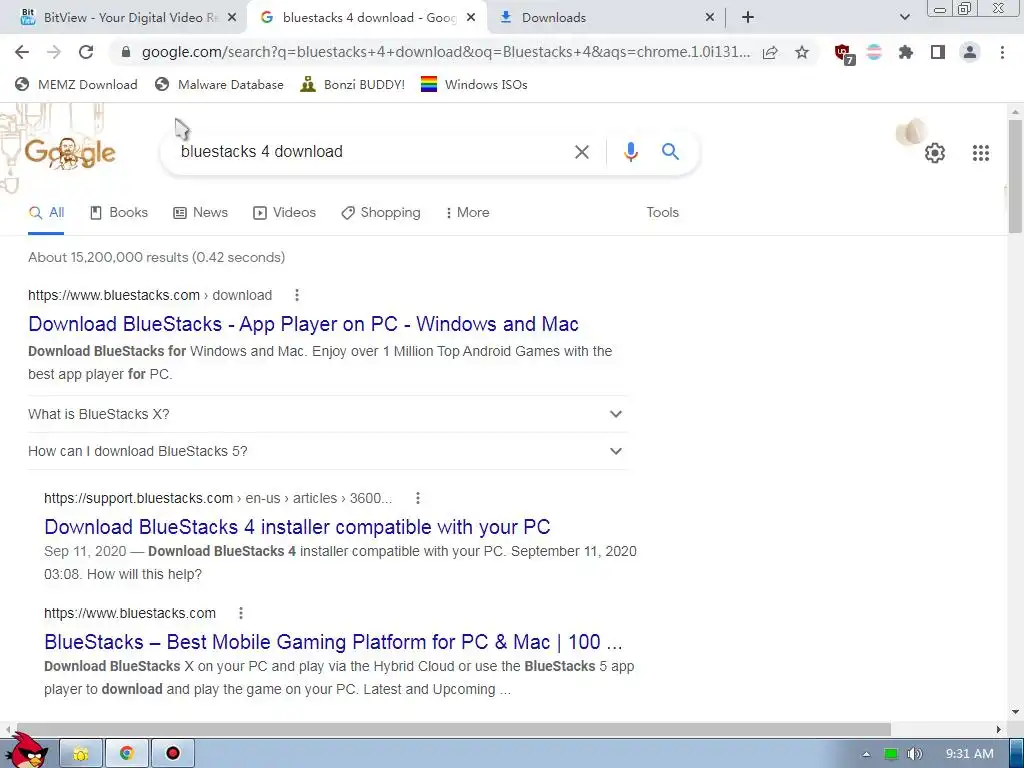Click the green tray icon
The height and width of the screenshot is (768, 1024).
pos(891,754)
